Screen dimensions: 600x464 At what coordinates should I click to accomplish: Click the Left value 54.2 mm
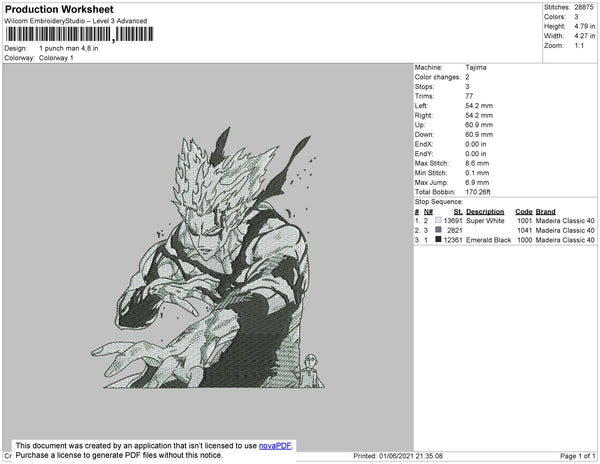click(x=479, y=106)
